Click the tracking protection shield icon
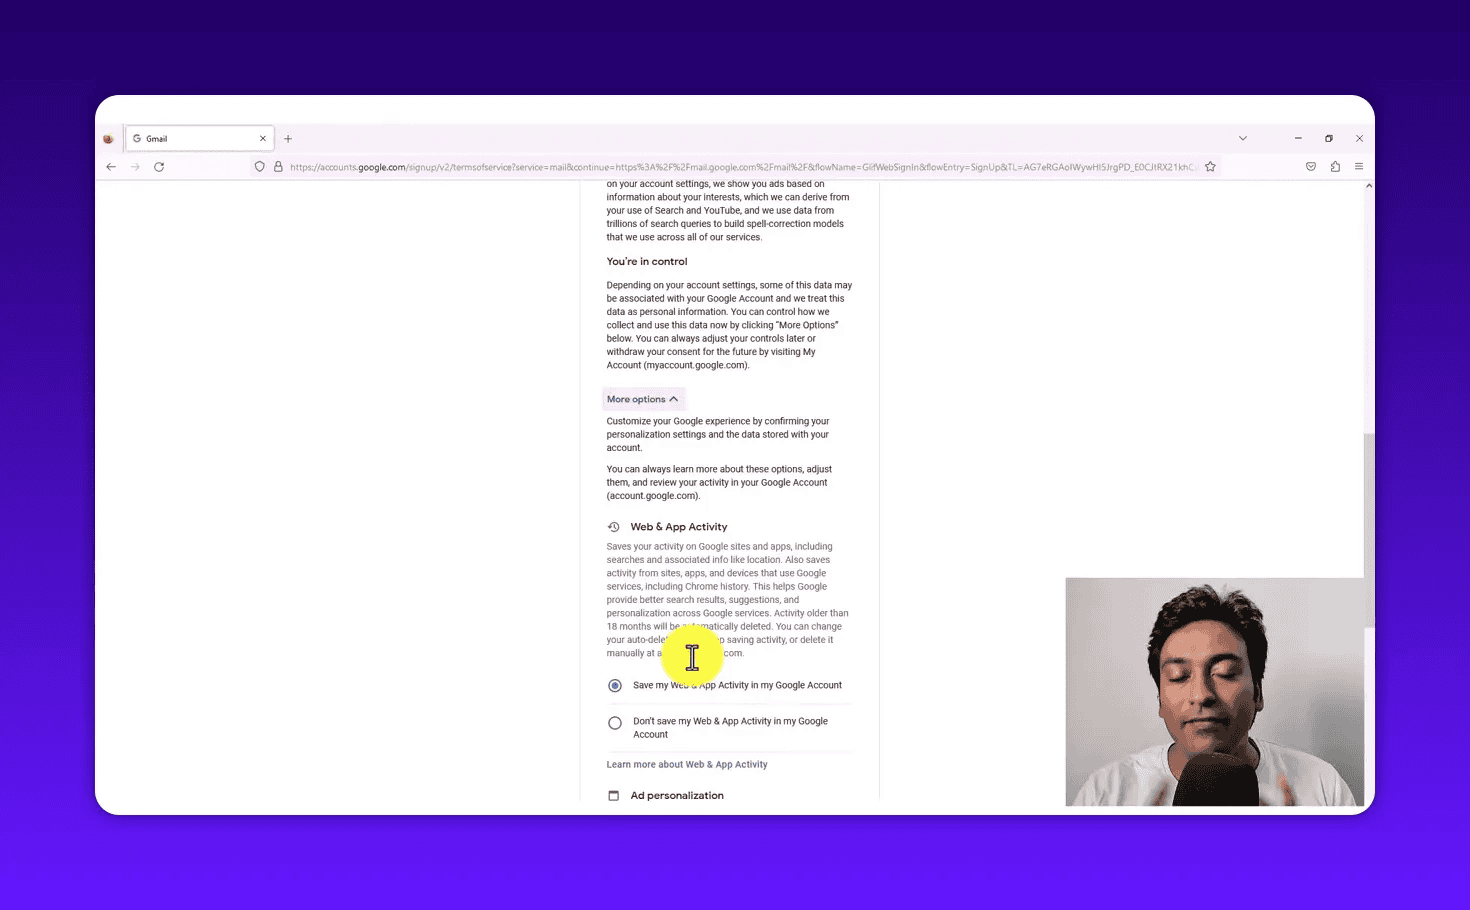Screen dimensions: 1470x910 pos(259,166)
